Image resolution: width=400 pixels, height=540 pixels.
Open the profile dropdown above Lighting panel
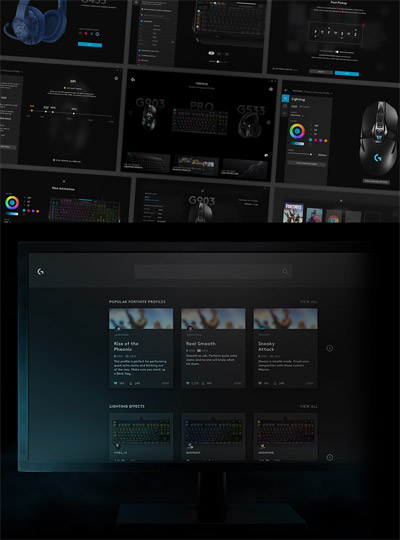(x=313, y=92)
